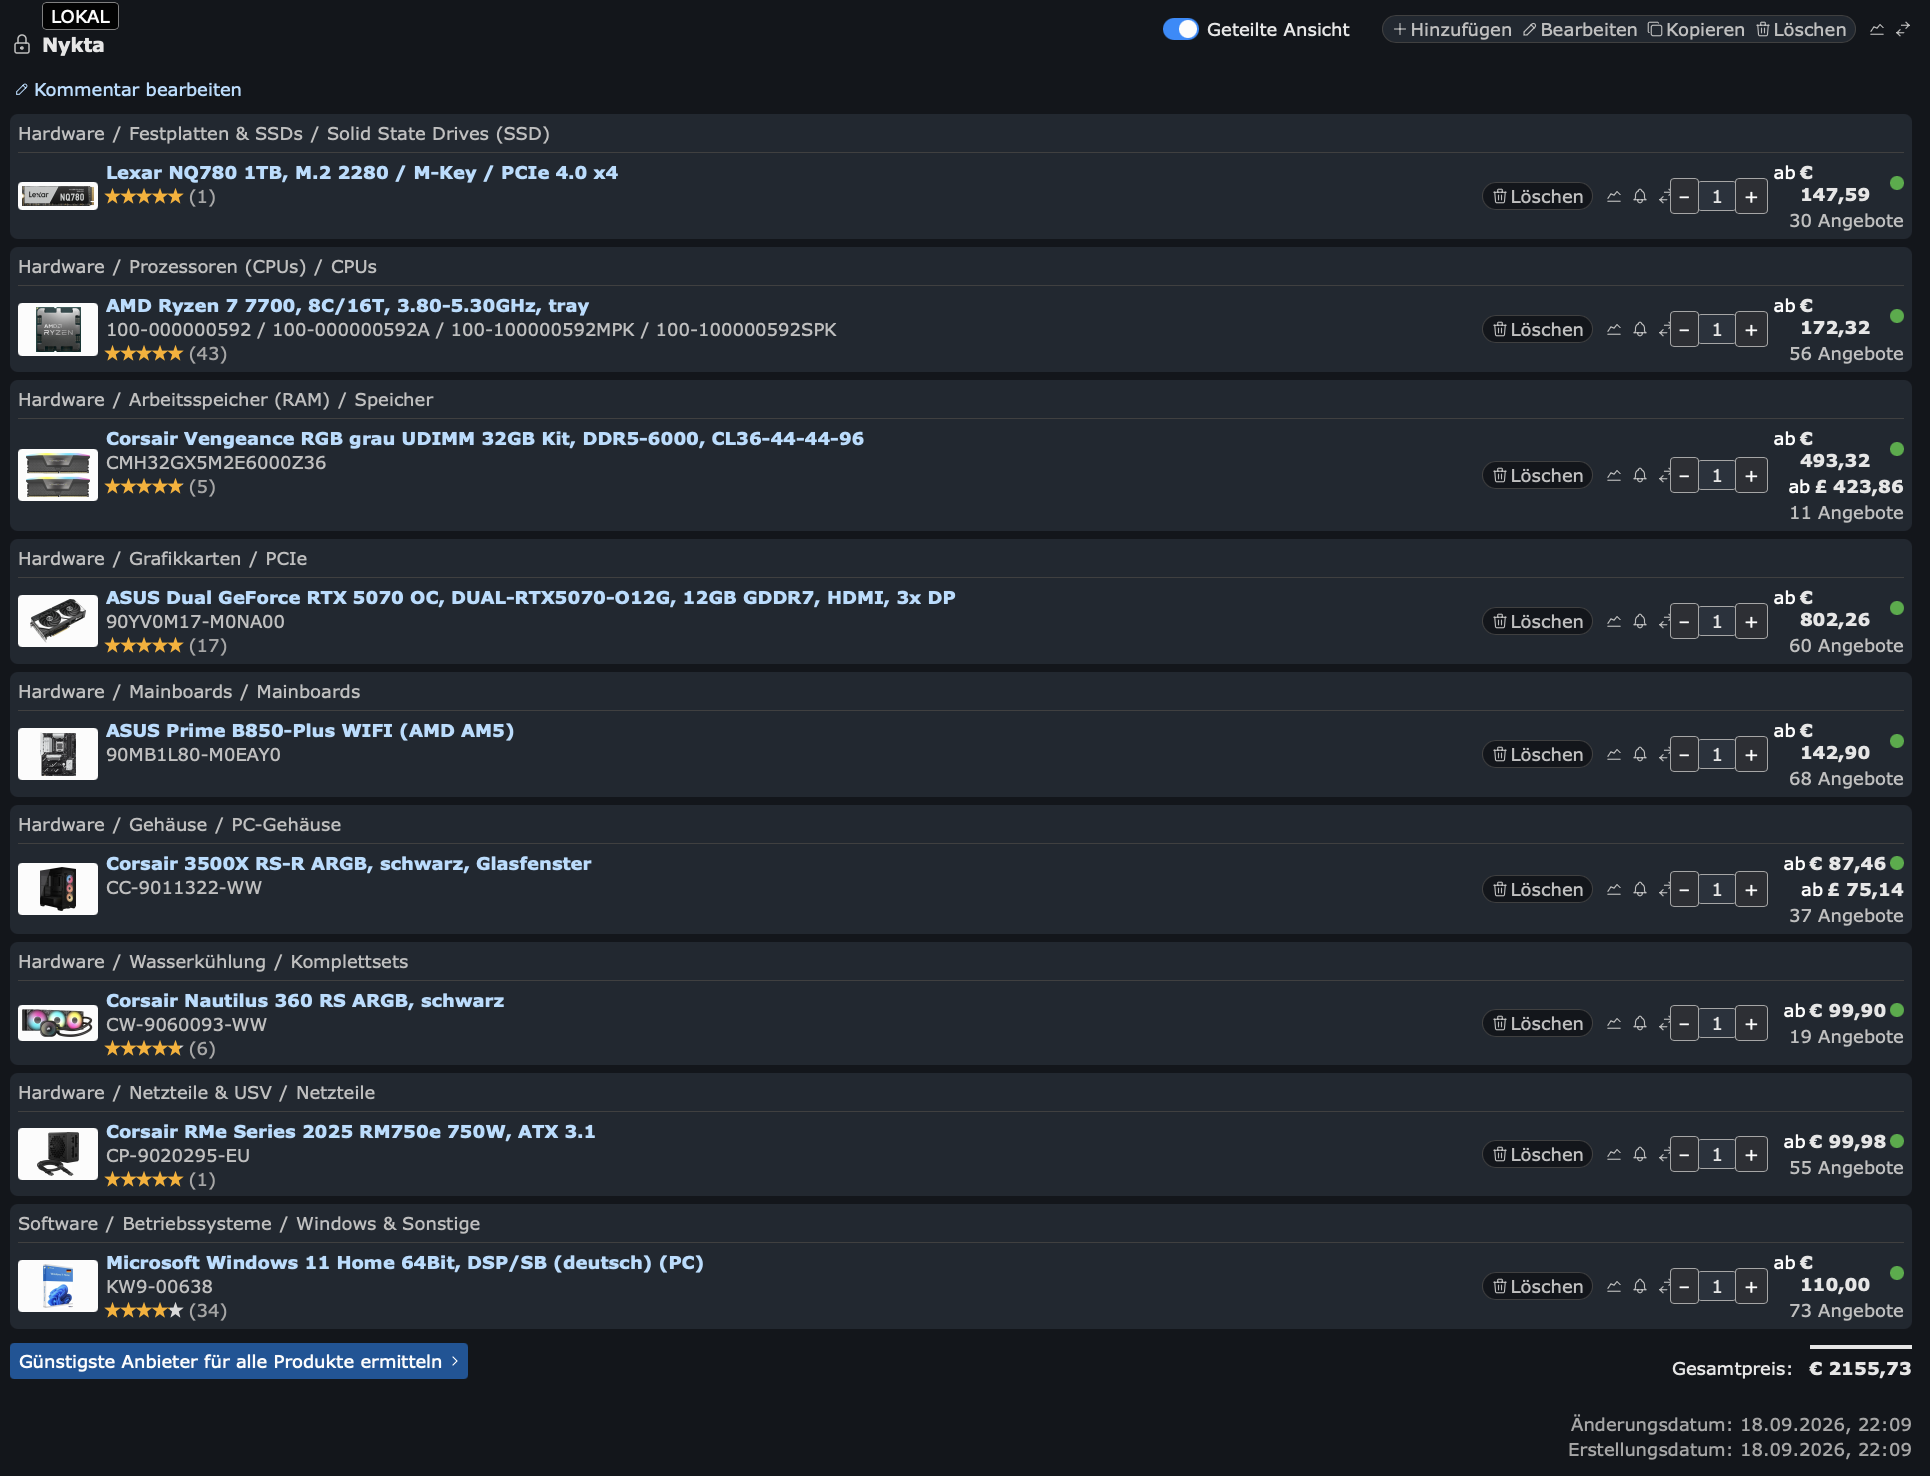Increase quantity of ASUS Prime B850-Plus WIFI
This screenshot has width=1930, height=1476.
1751,755
